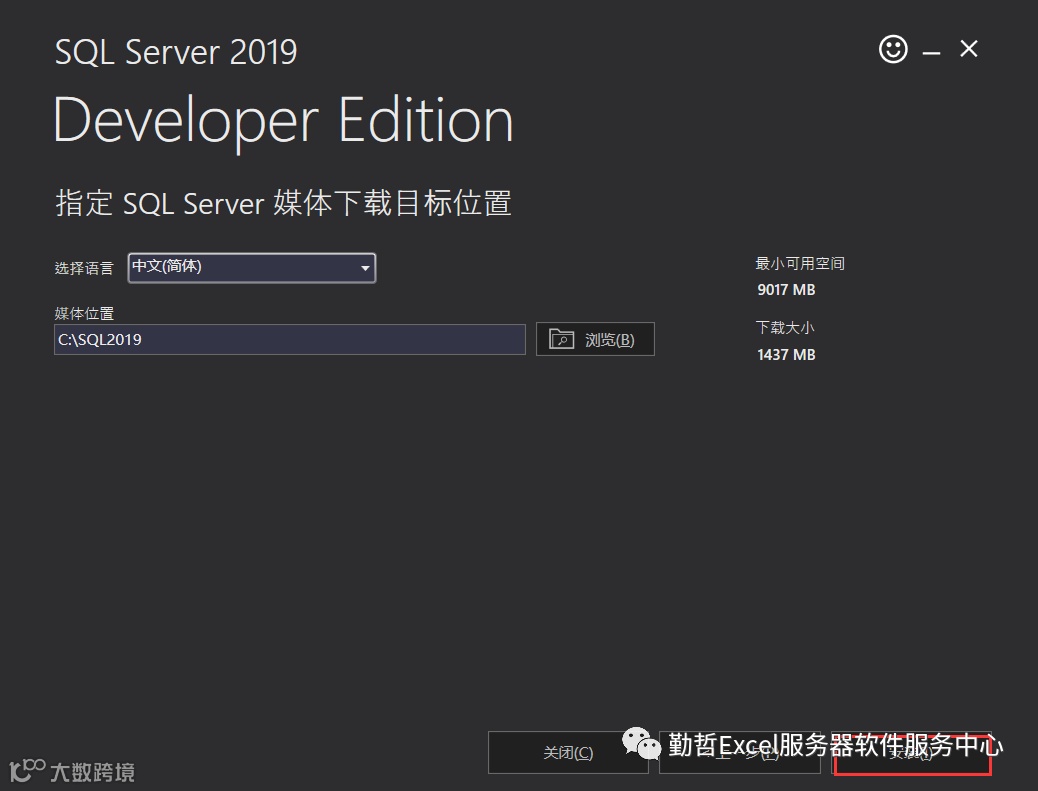Click the 最小可用空间 label
The width and height of the screenshot is (1038, 791).
[x=800, y=263]
